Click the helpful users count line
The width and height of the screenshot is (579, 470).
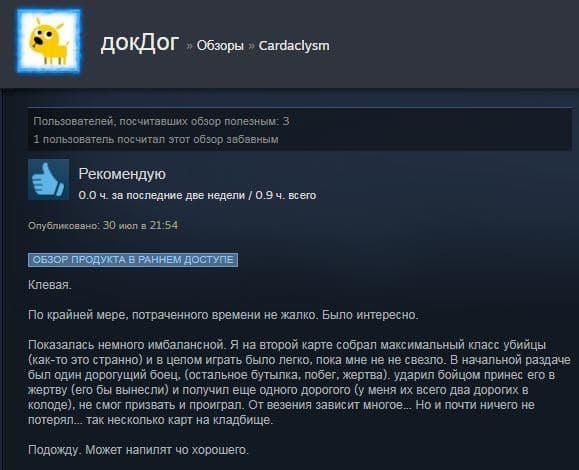click(161, 121)
